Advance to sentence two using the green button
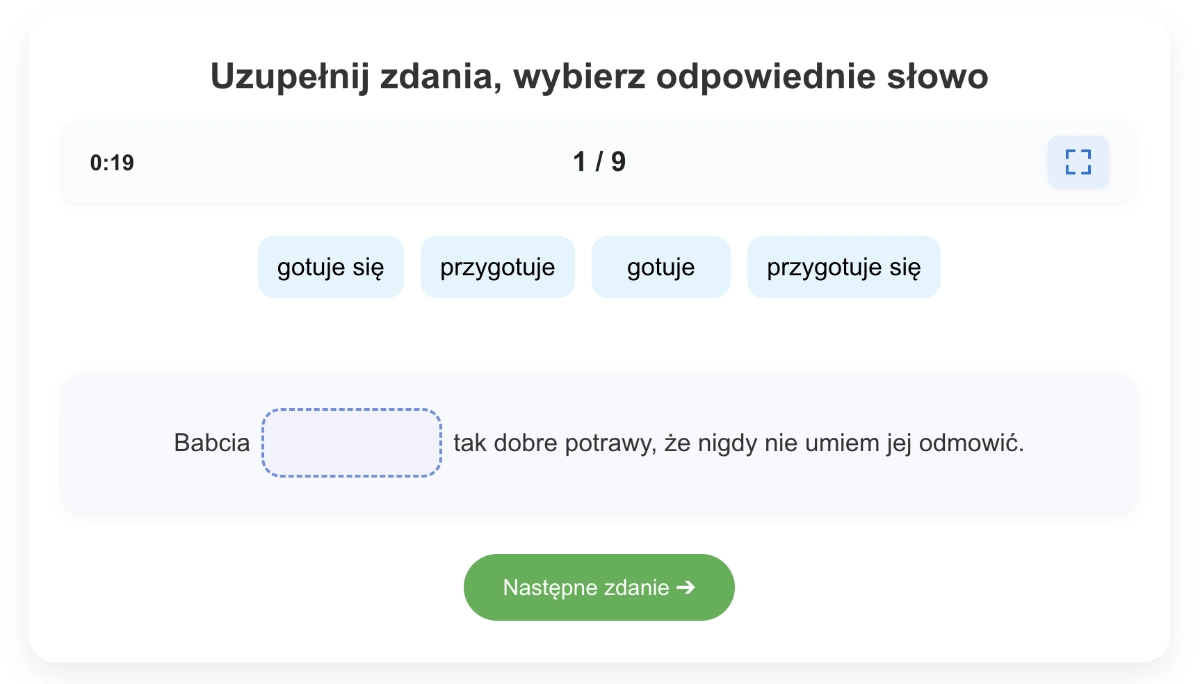 (599, 587)
